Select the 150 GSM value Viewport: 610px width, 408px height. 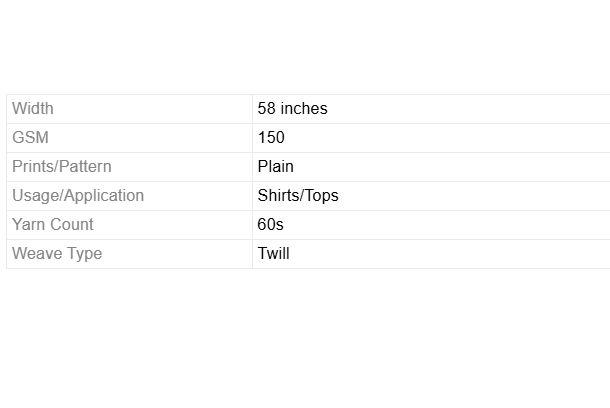point(271,137)
